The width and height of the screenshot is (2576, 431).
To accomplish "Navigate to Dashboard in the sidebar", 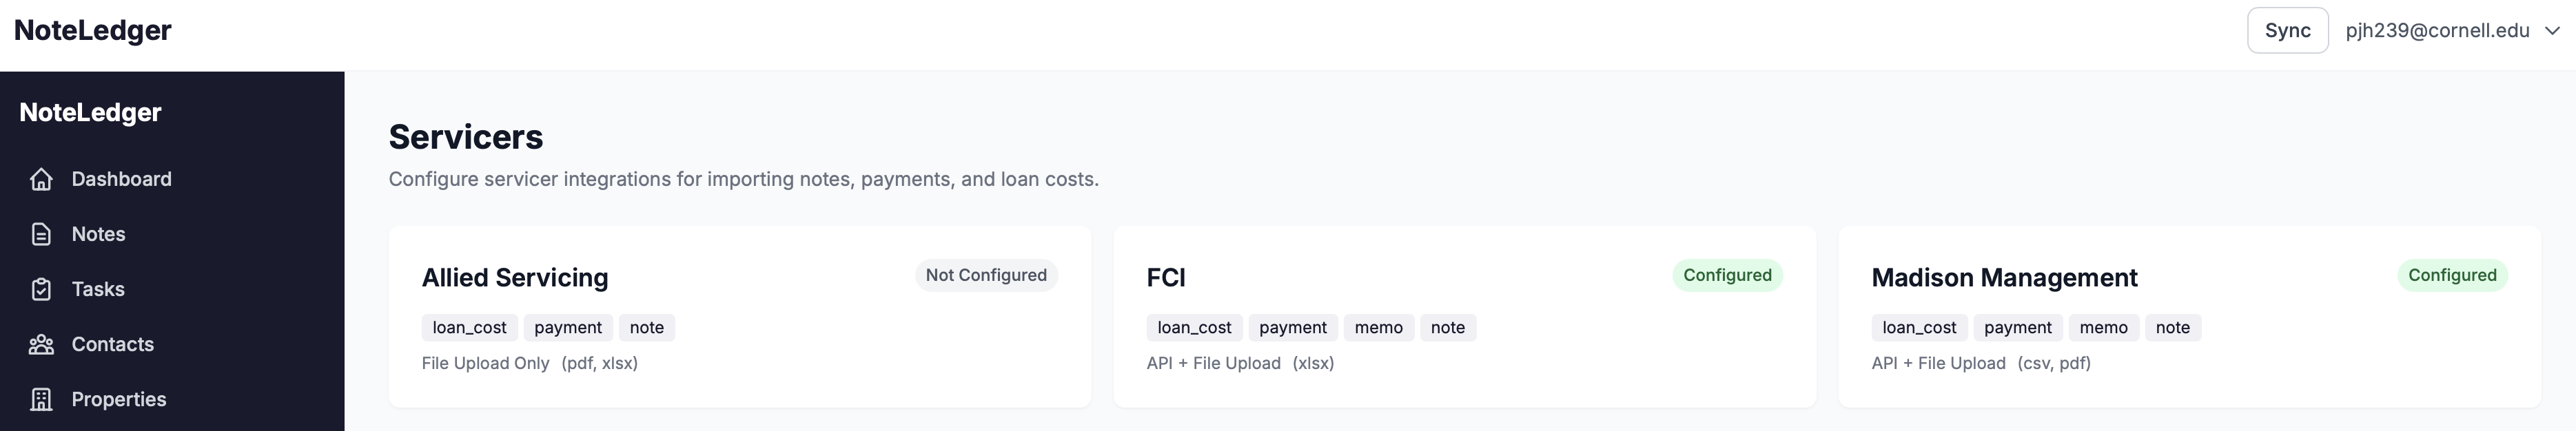I will (120, 179).
